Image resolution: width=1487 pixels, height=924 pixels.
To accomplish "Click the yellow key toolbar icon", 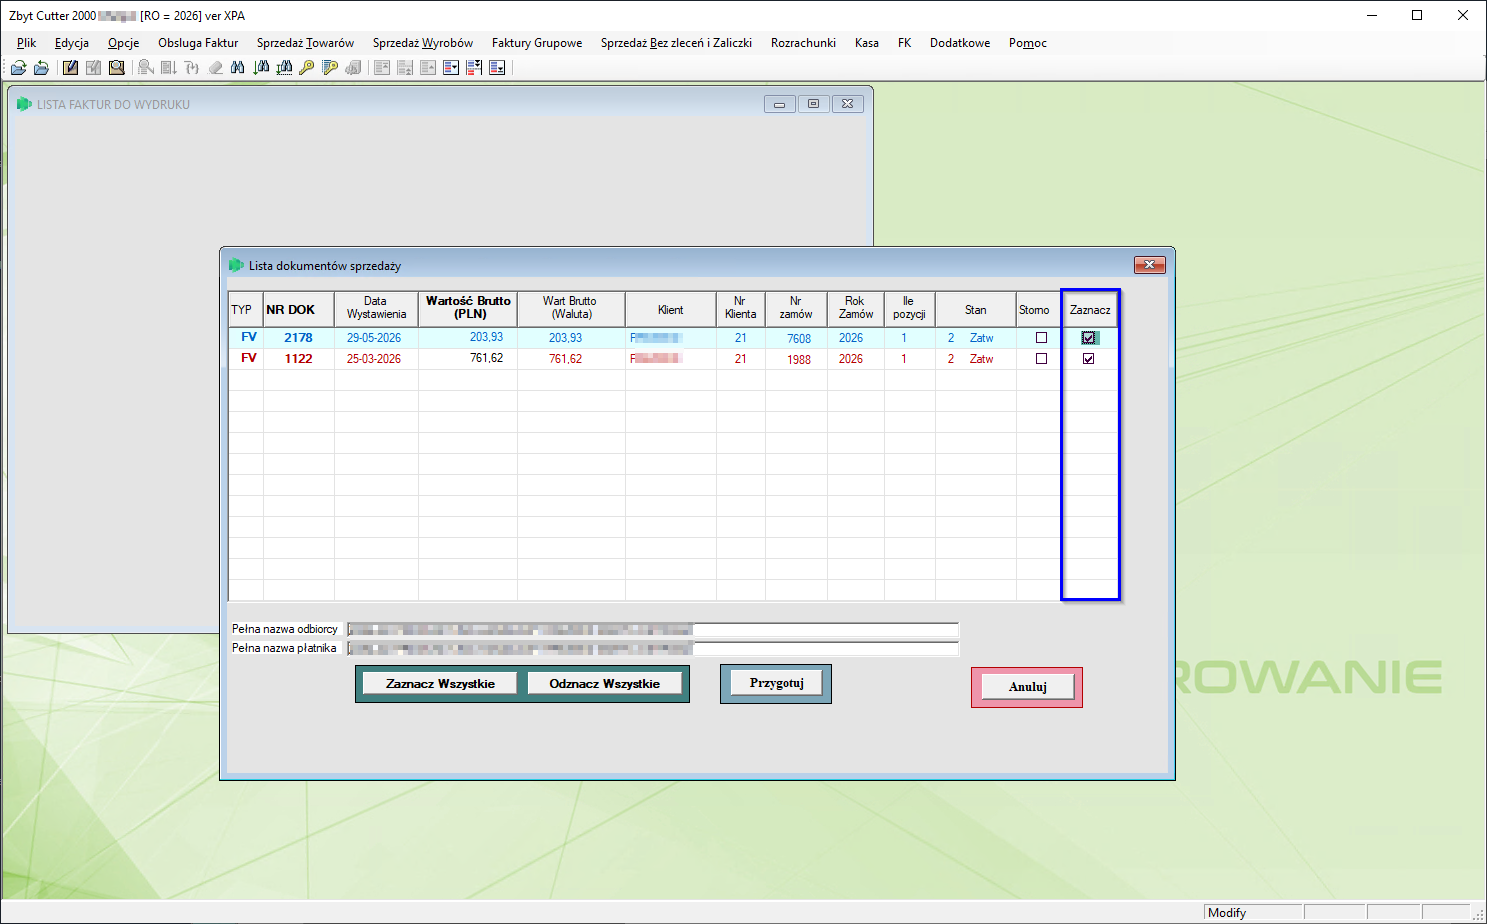I will click(x=307, y=68).
